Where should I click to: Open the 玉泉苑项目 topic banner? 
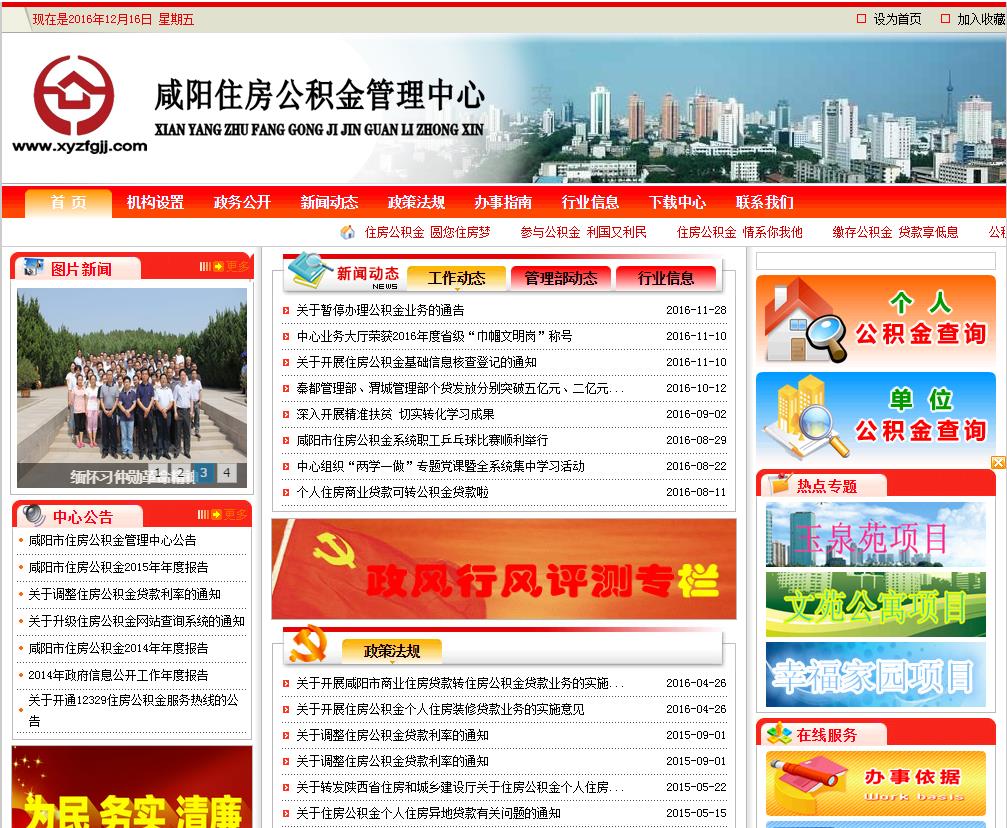coord(876,534)
